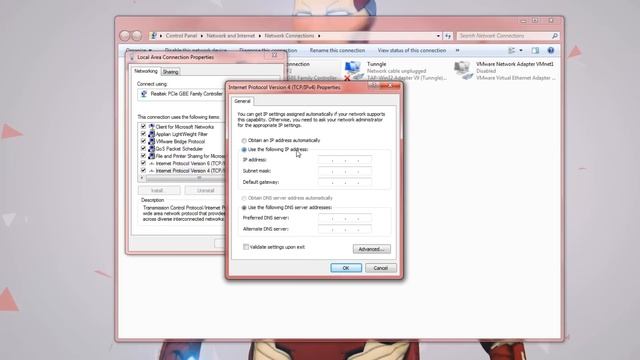Image resolution: width=640 pixels, height=360 pixels.
Task: Click the Advanced... button
Action: click(x=371, y=249)
